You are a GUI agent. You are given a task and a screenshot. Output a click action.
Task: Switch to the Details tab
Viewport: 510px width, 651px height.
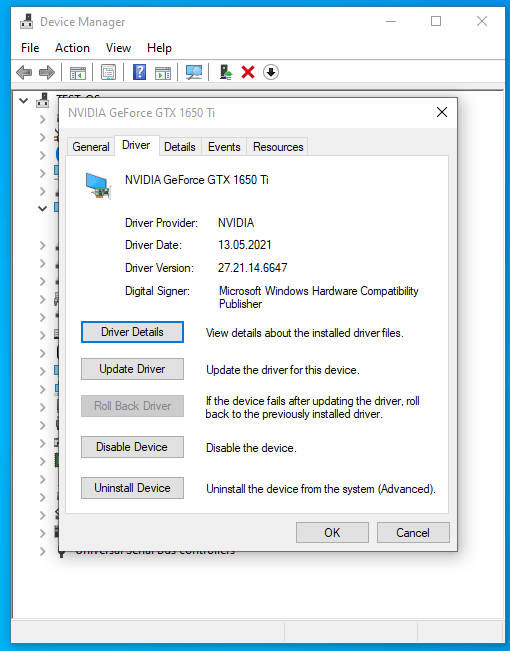(180, 147)
